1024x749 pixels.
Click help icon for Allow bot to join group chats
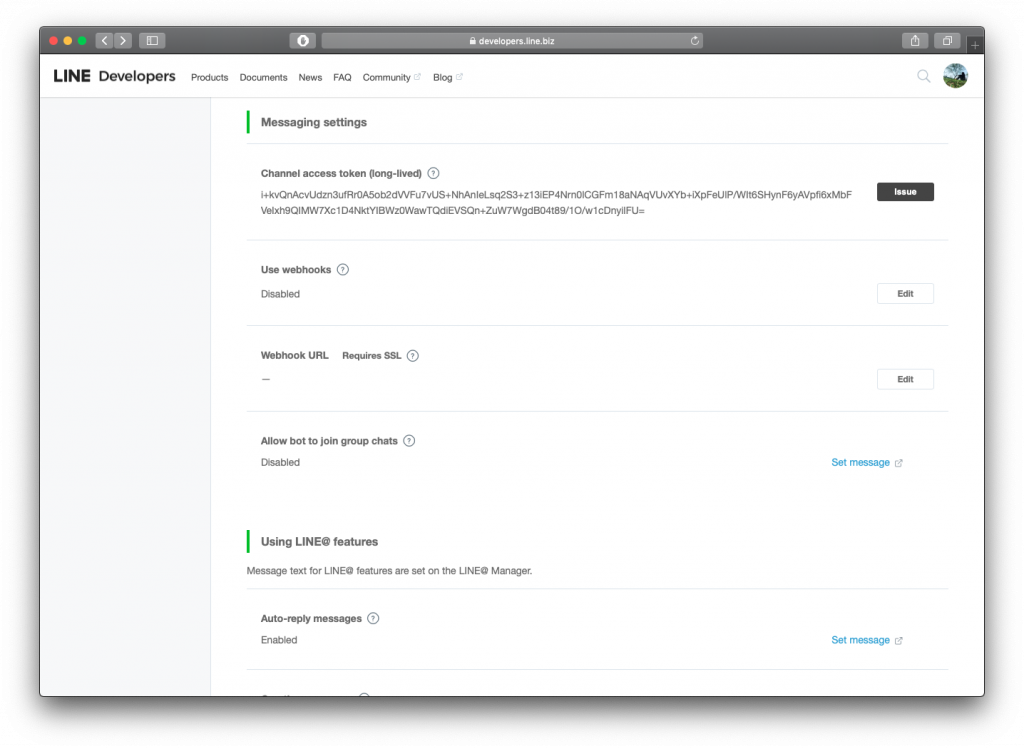(x=409, y=441)
